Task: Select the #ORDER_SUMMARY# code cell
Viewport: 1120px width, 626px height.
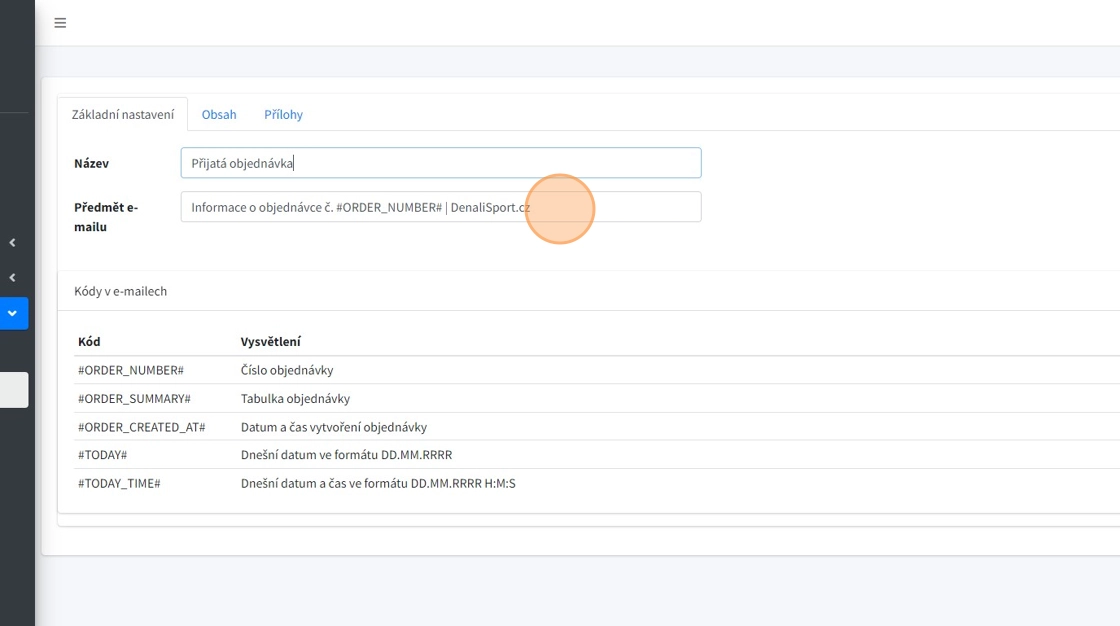Action: (134, 398)
